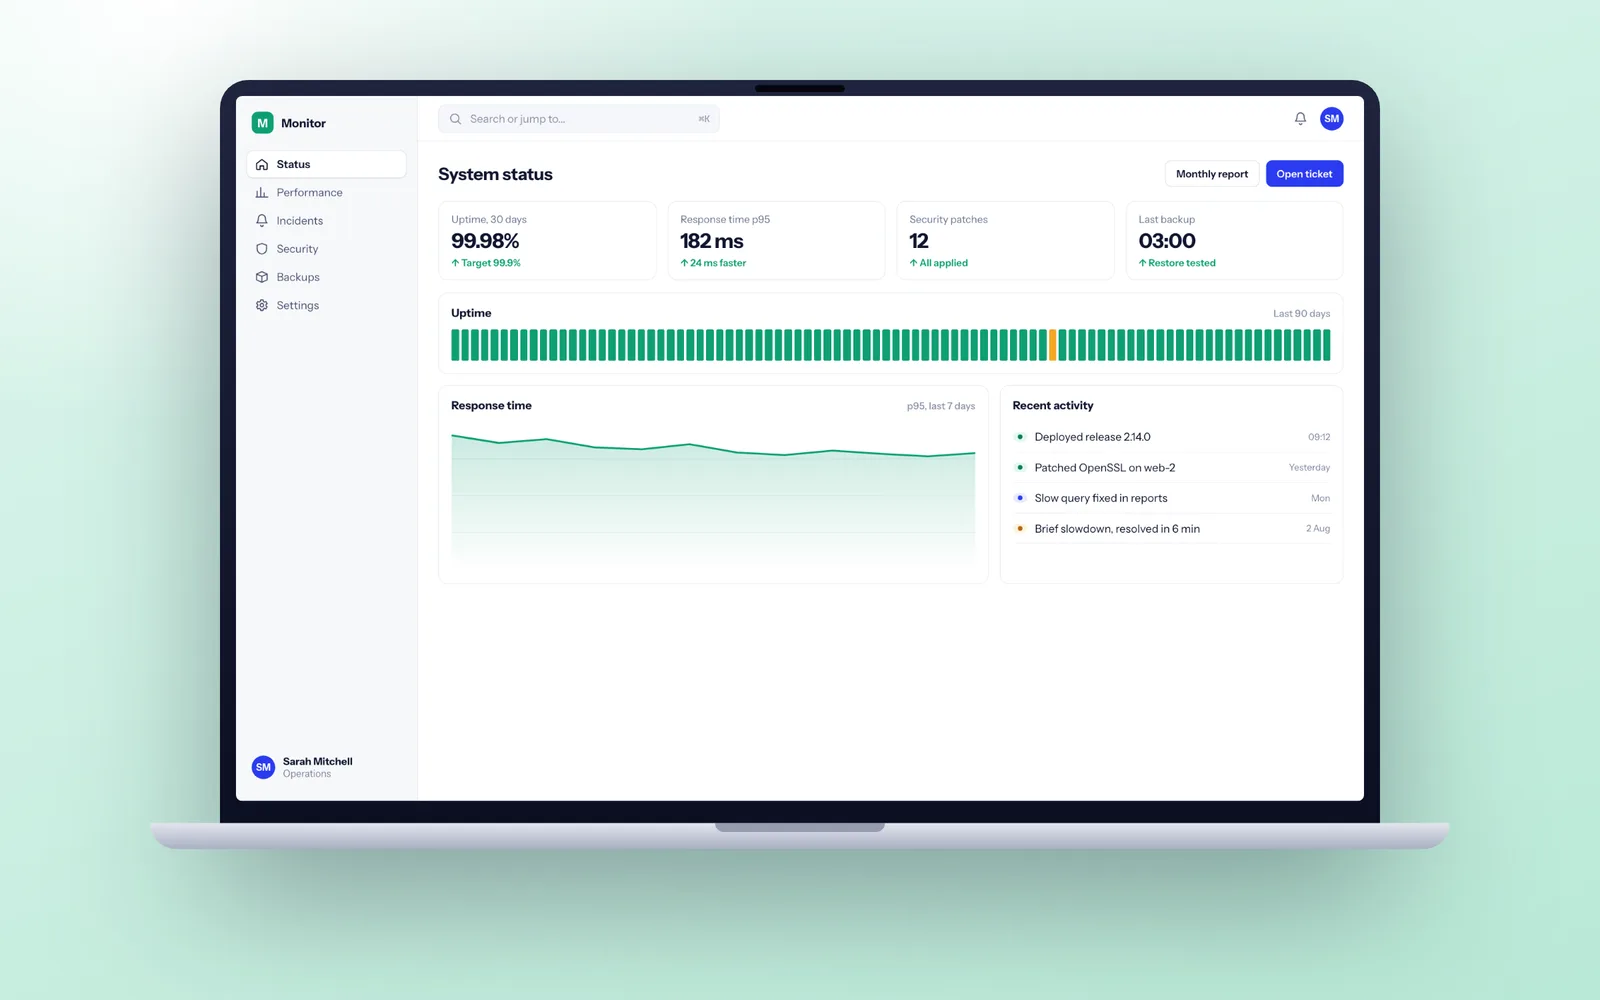Navigate to Backups

[326, 277]
